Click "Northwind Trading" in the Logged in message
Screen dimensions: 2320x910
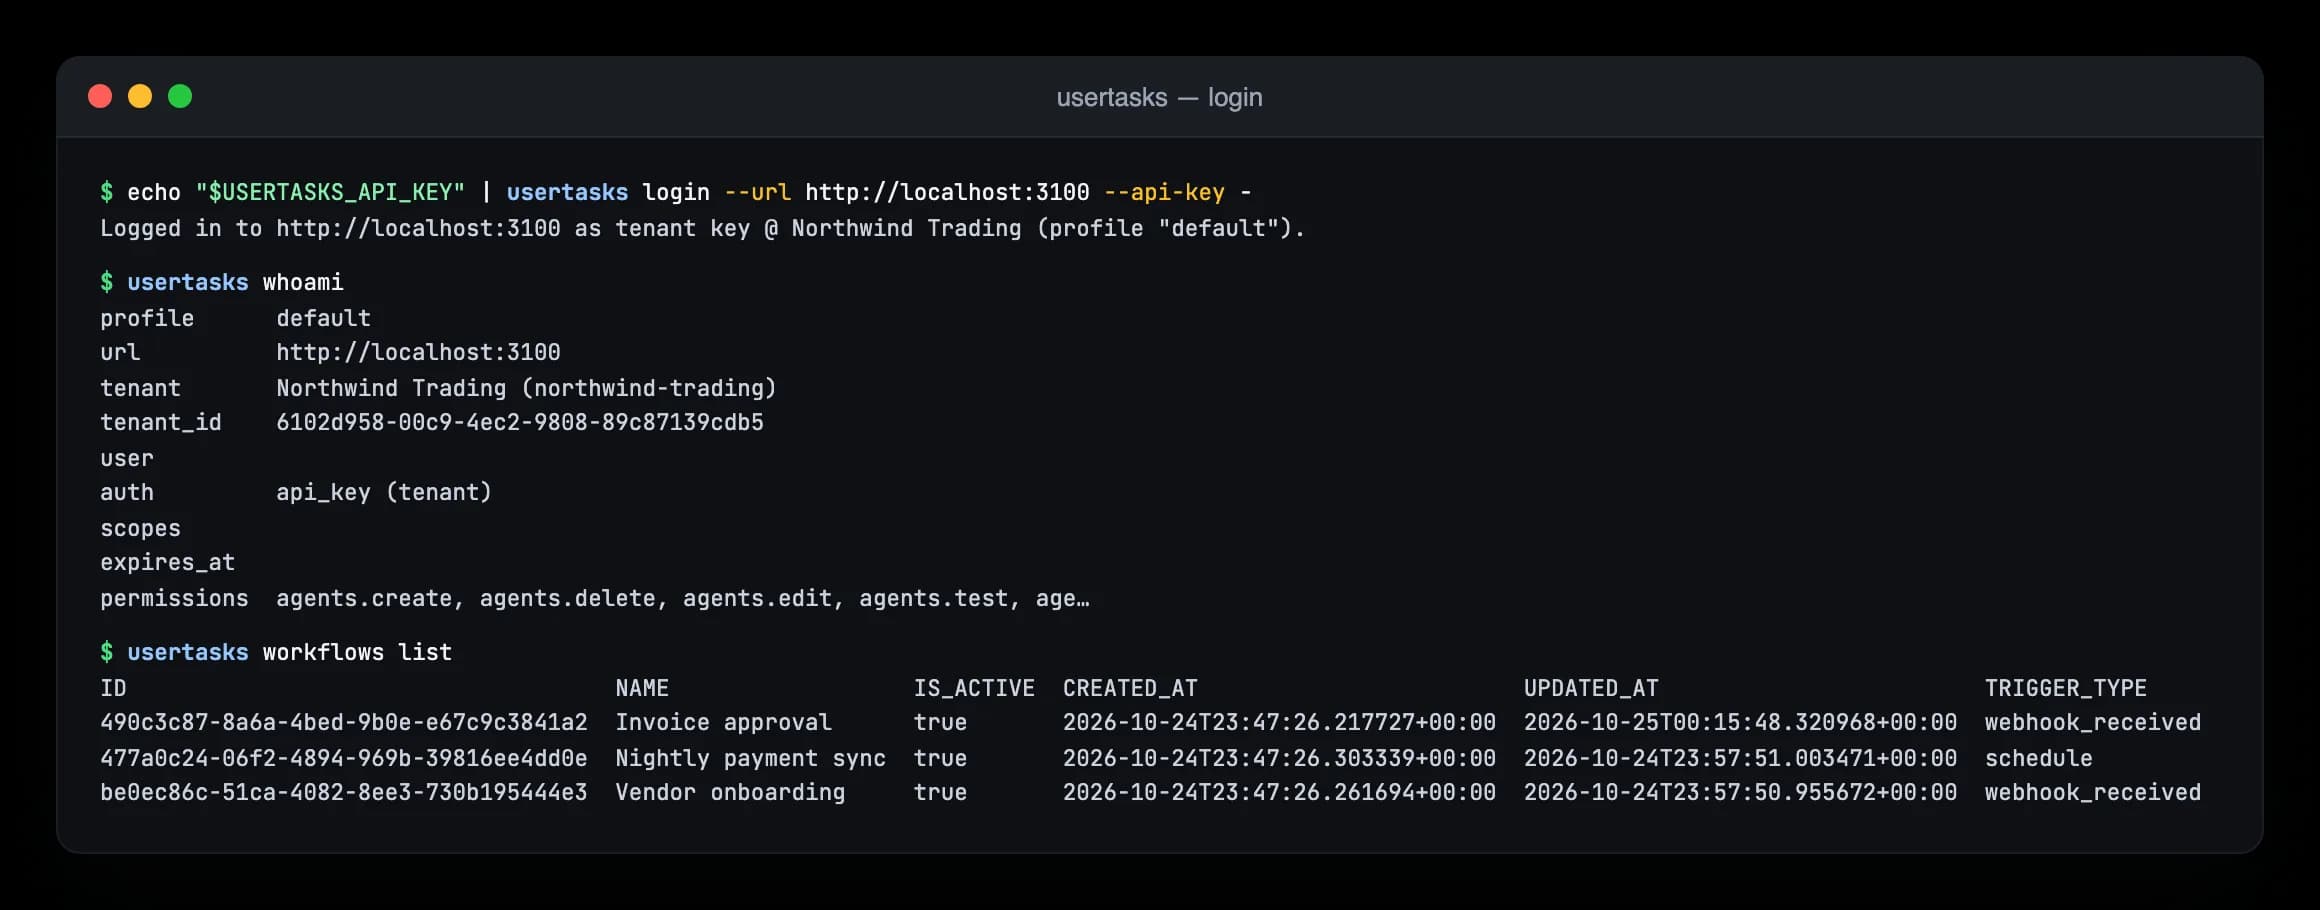(x=906, y=228)
